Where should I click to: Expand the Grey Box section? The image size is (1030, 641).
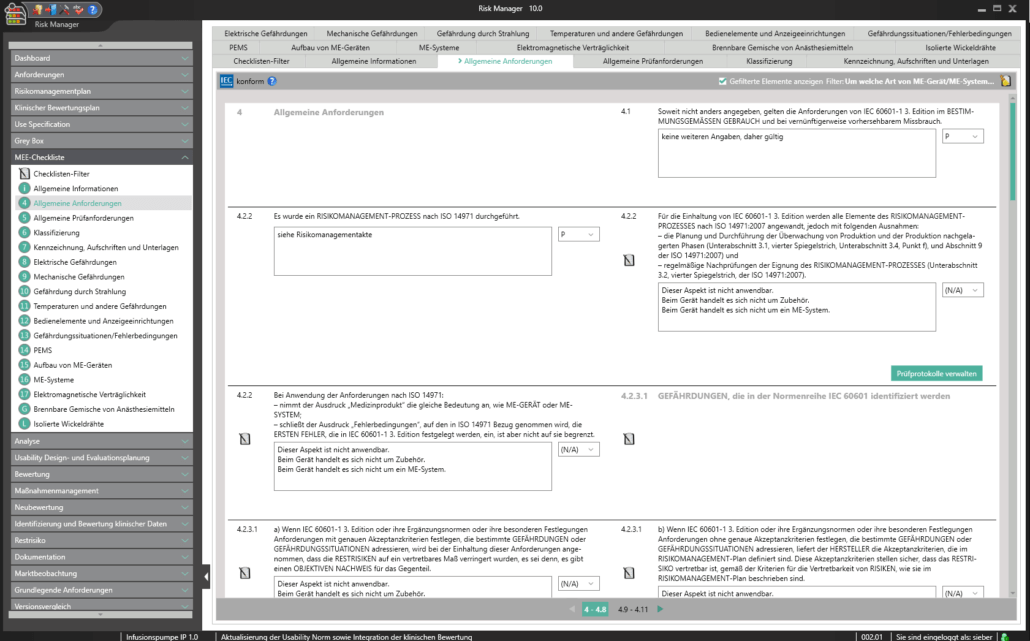[x=101, y=141]
